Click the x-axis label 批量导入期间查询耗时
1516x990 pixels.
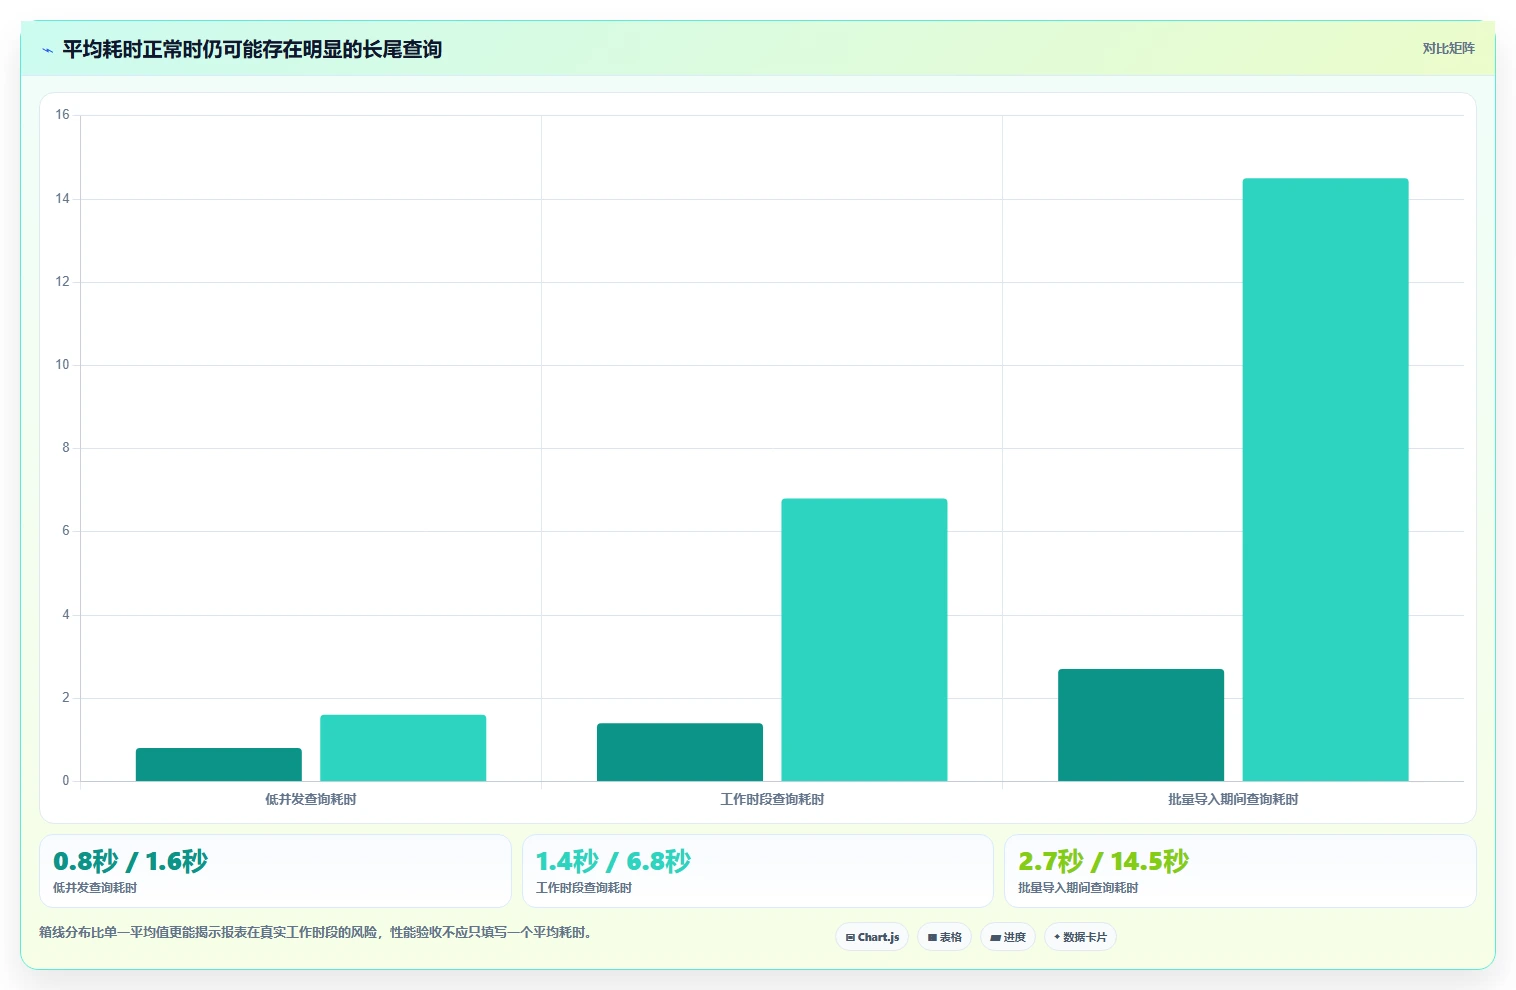[x=1233, y=799]
